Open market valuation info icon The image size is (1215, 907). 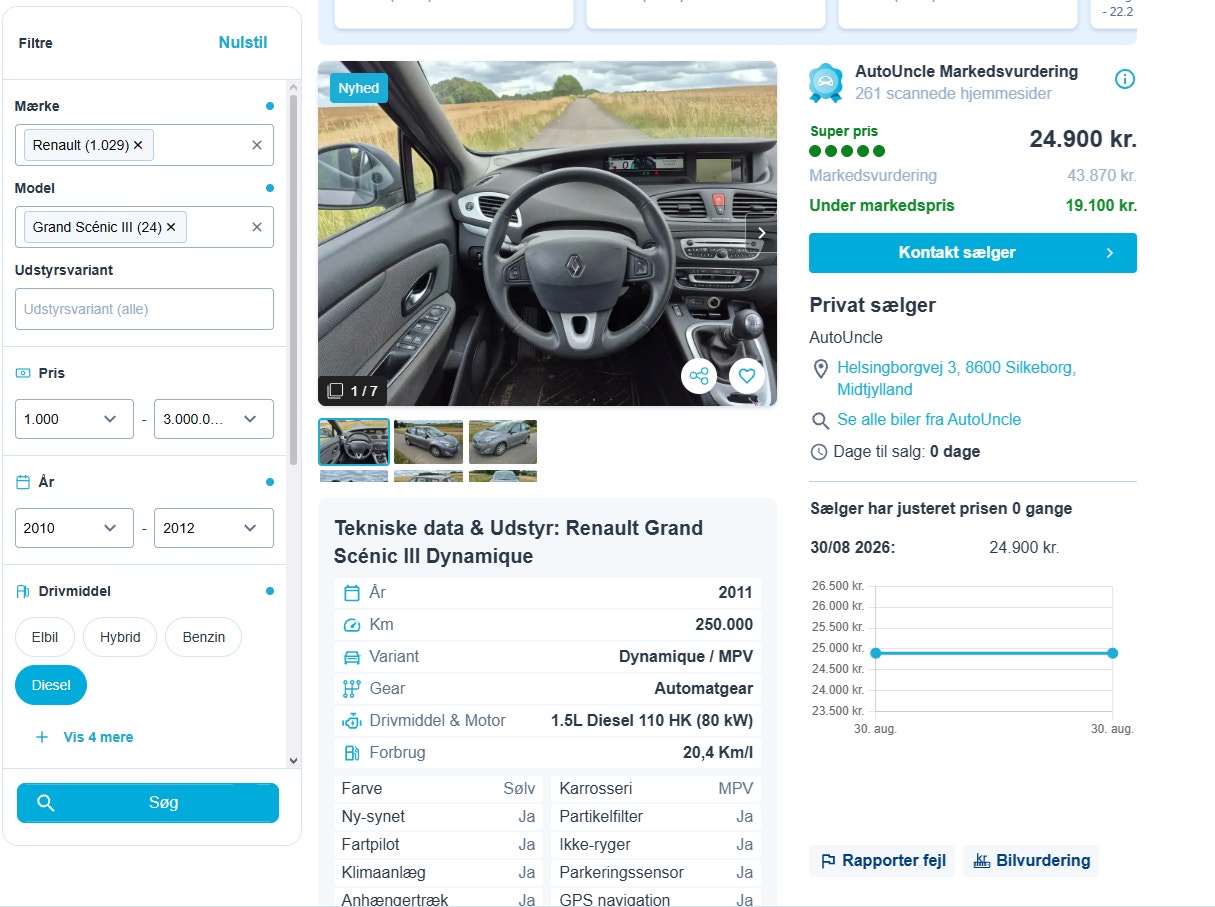click(x=1125, y=79)
